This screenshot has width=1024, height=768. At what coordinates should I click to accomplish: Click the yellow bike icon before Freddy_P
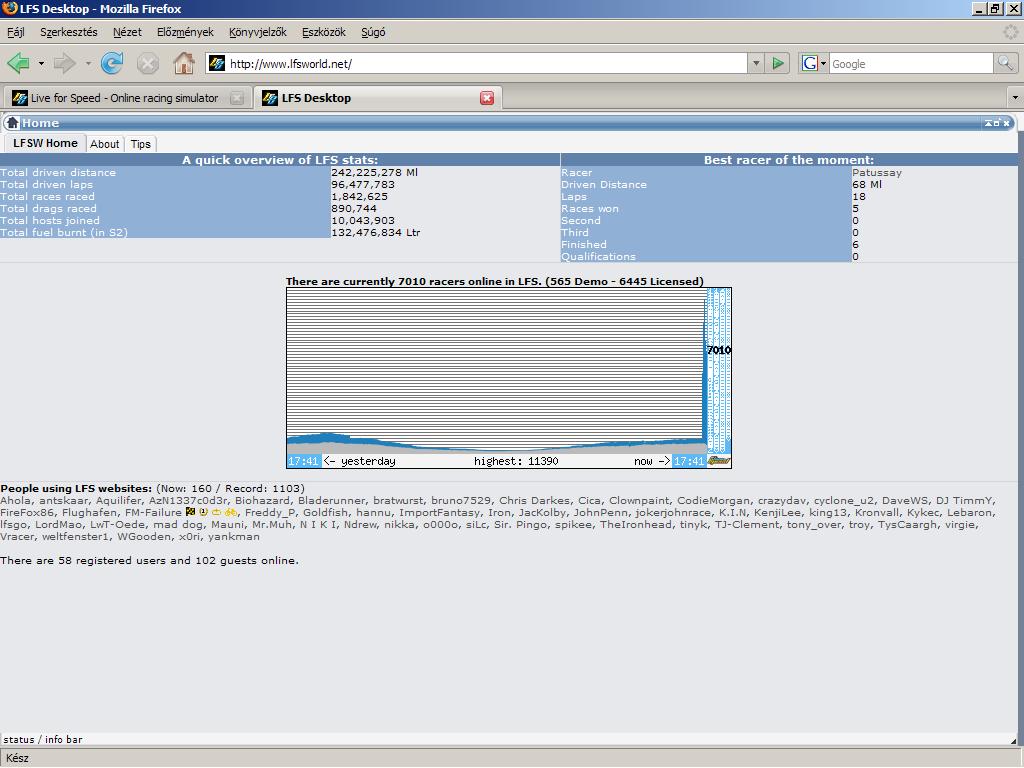coord(231,512)
